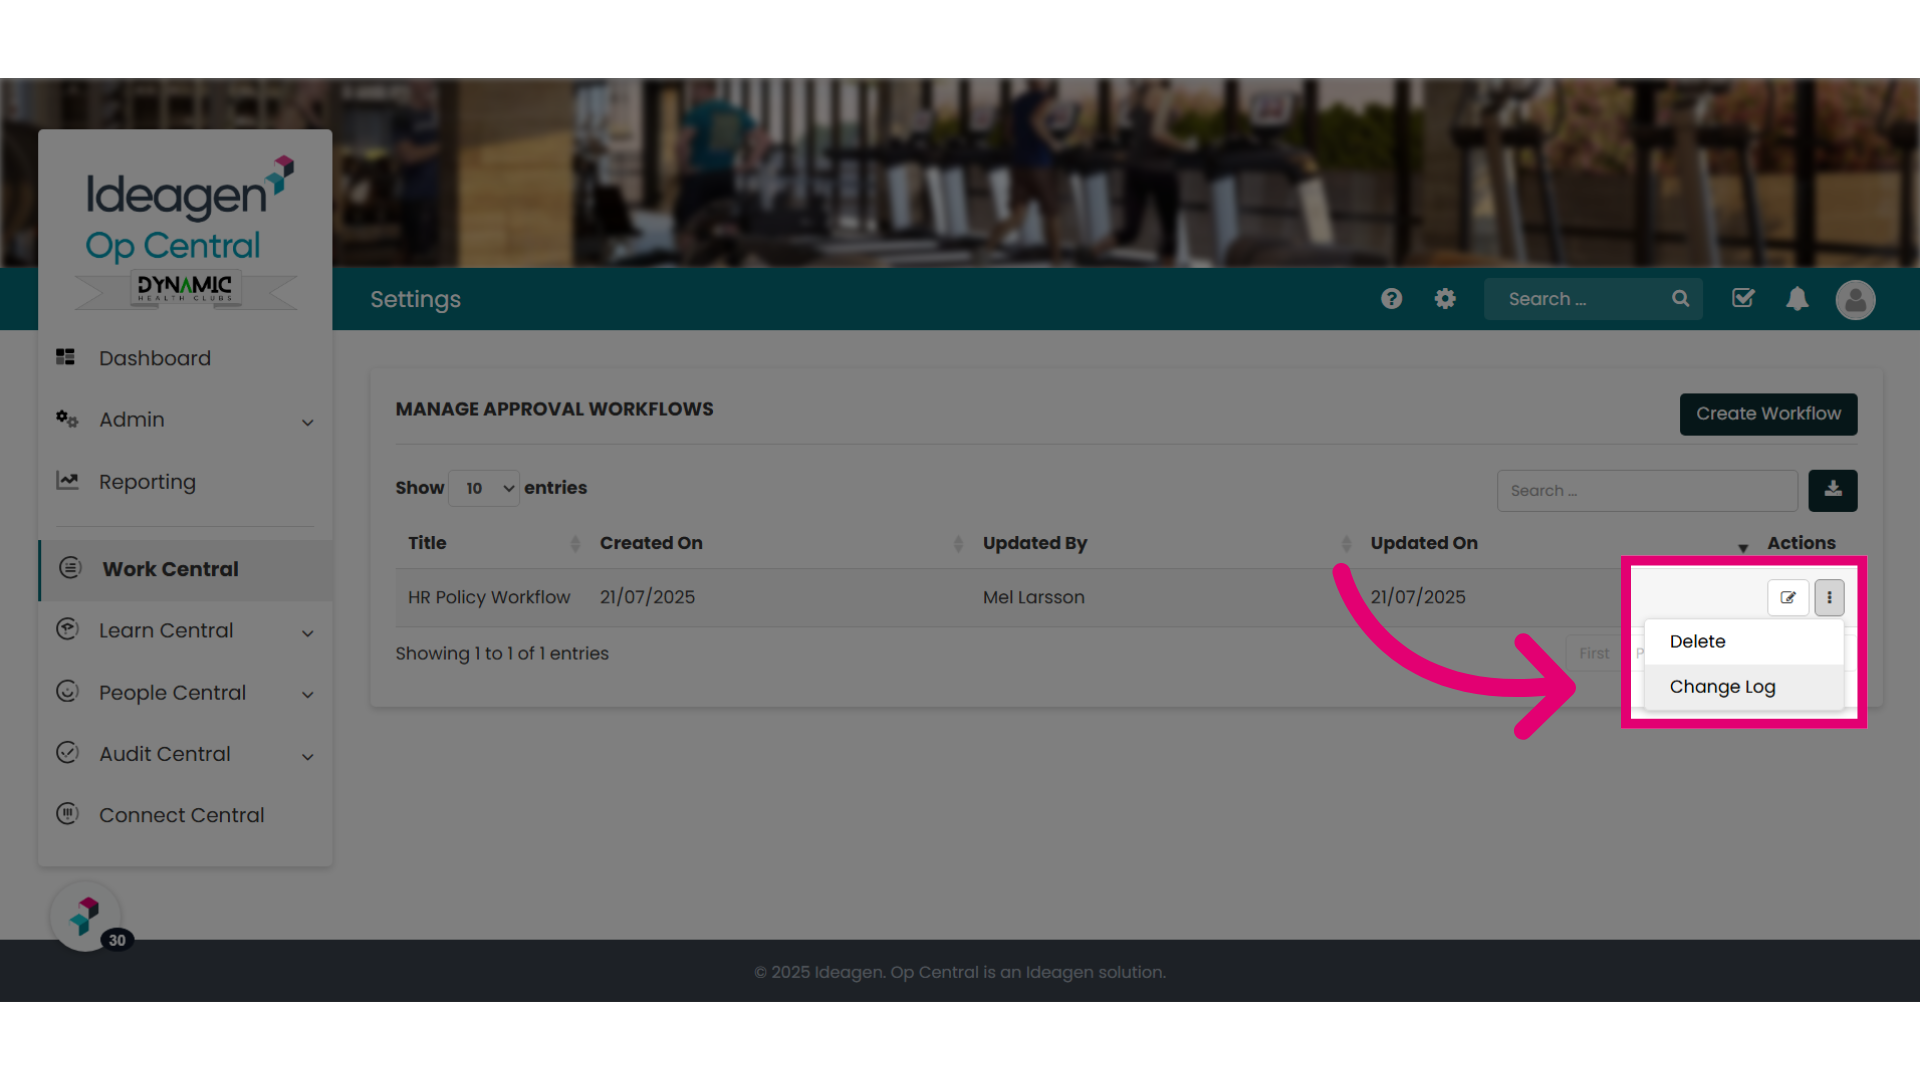Click the workflows table Search field
Image resolution: width=1920 pixels, height=1080 pixels.
pyautogui.click(x=1647, y=490)
